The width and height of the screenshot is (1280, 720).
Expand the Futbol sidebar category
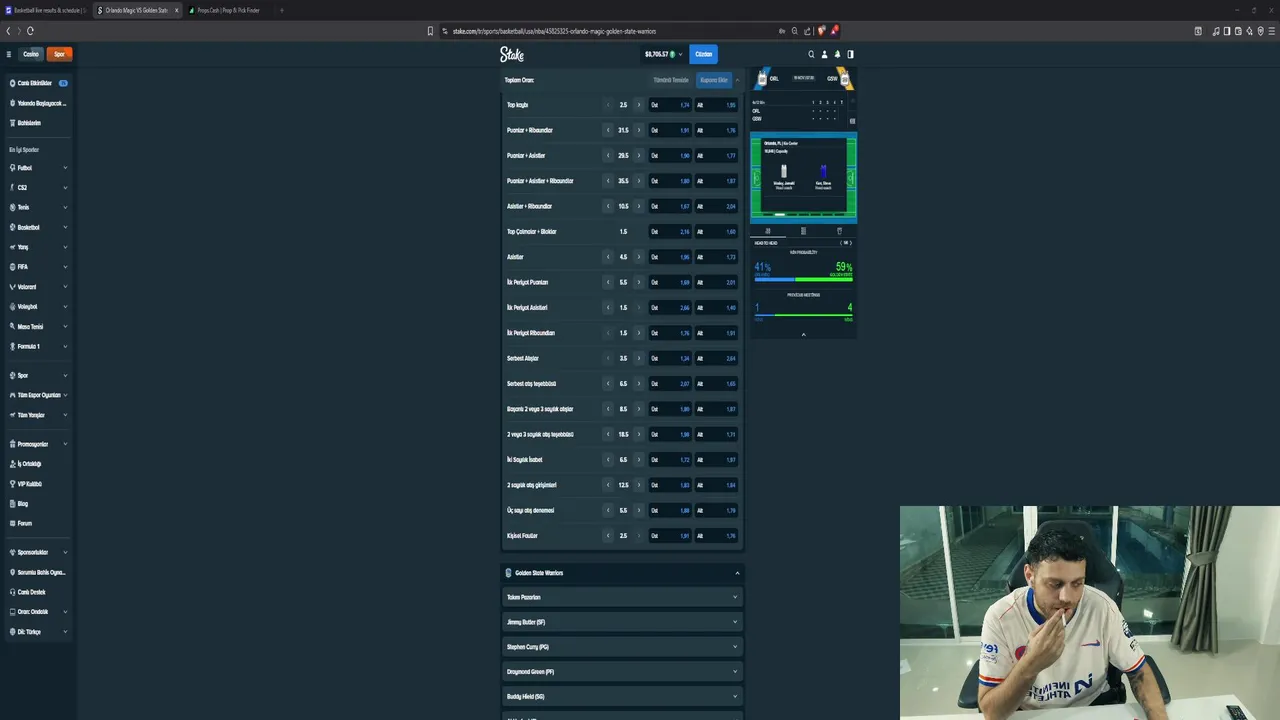(x=38, y=168)
